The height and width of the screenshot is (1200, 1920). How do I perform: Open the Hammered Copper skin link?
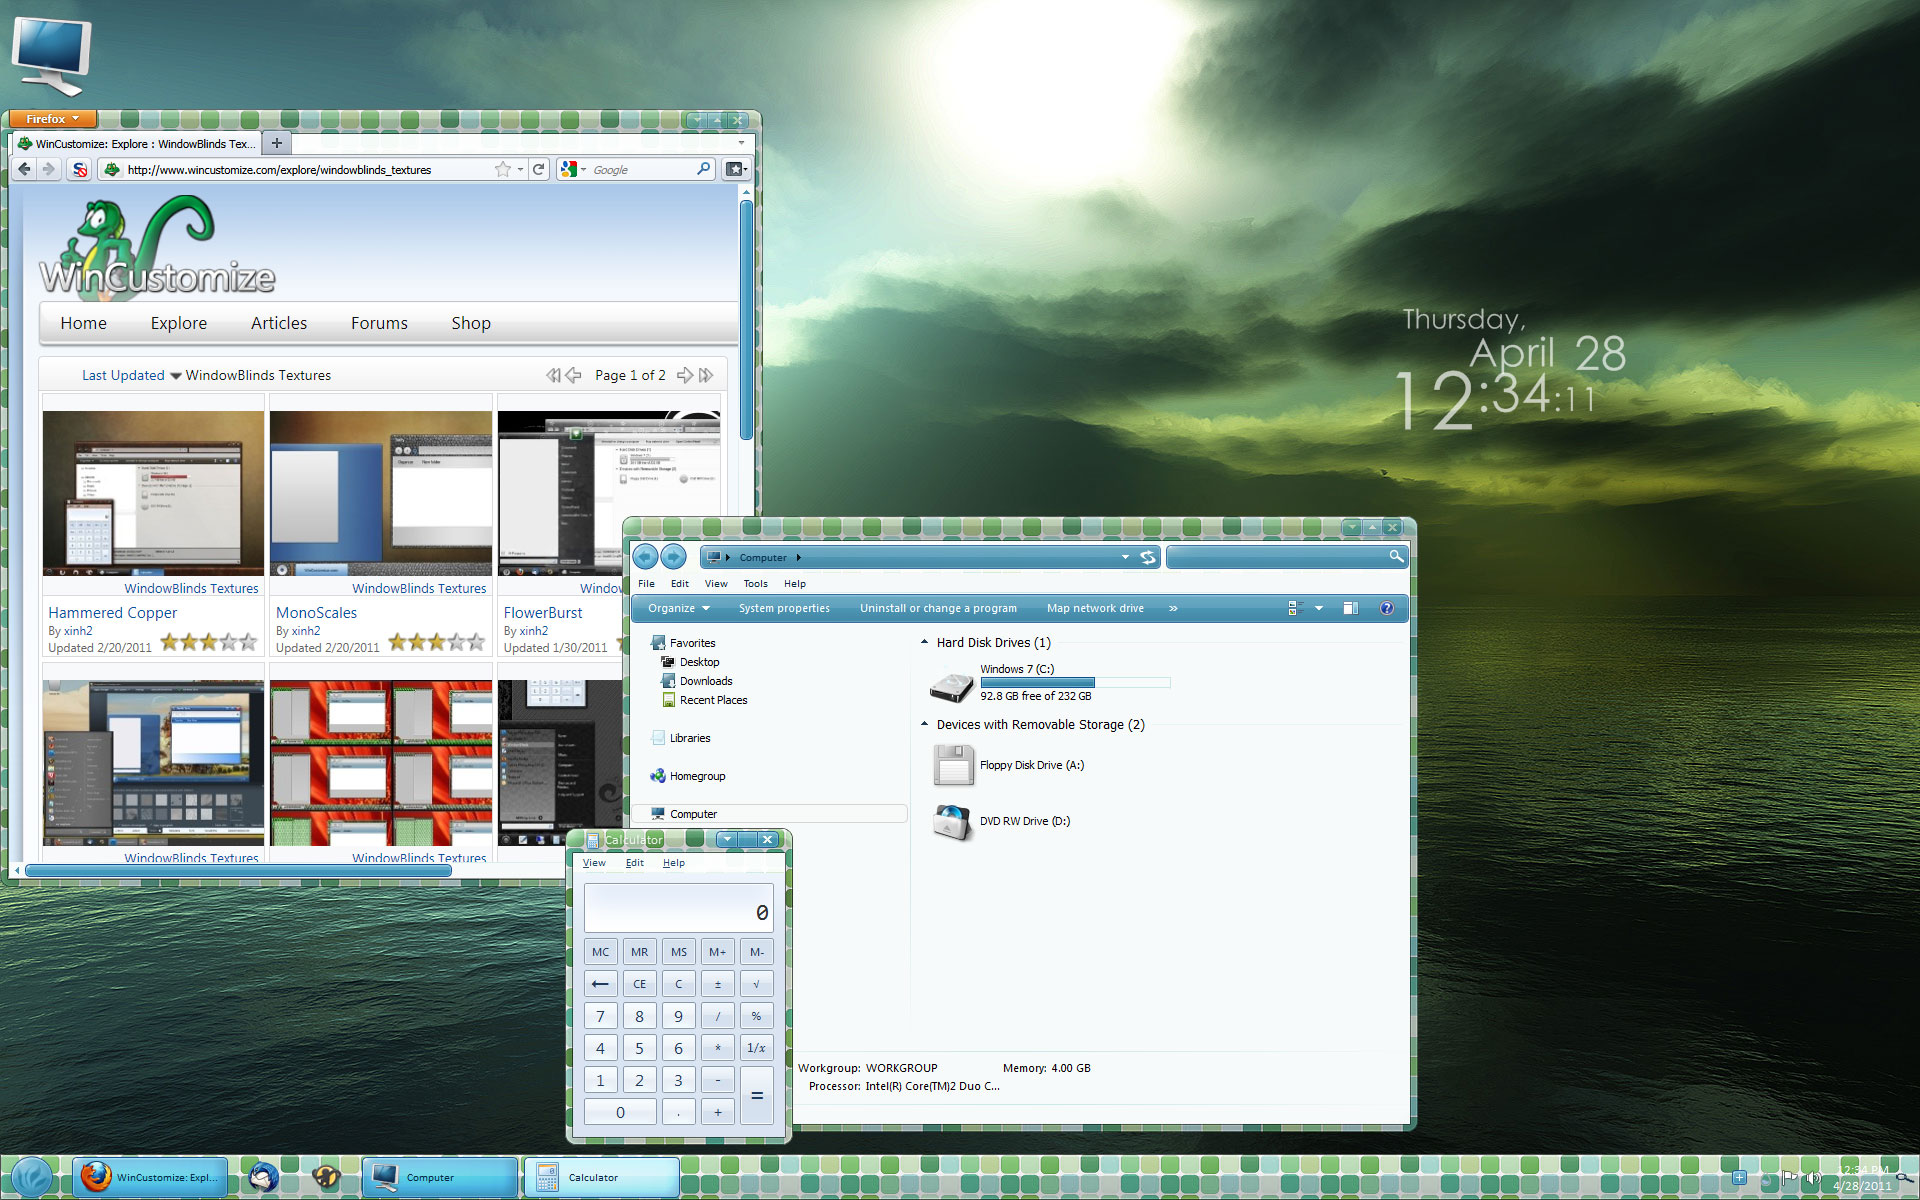point(112,612)
